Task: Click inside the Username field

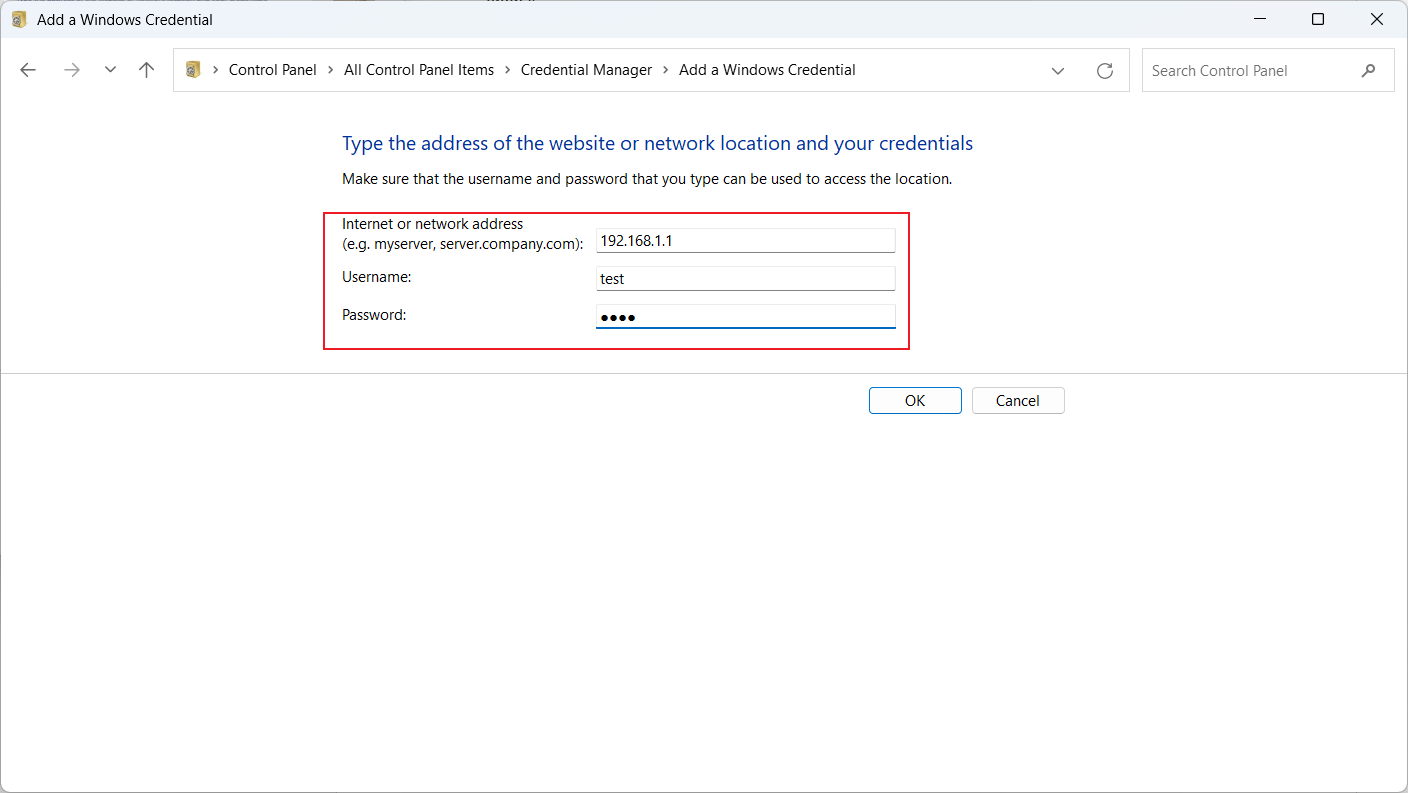Action: click(x=745, y=278)
